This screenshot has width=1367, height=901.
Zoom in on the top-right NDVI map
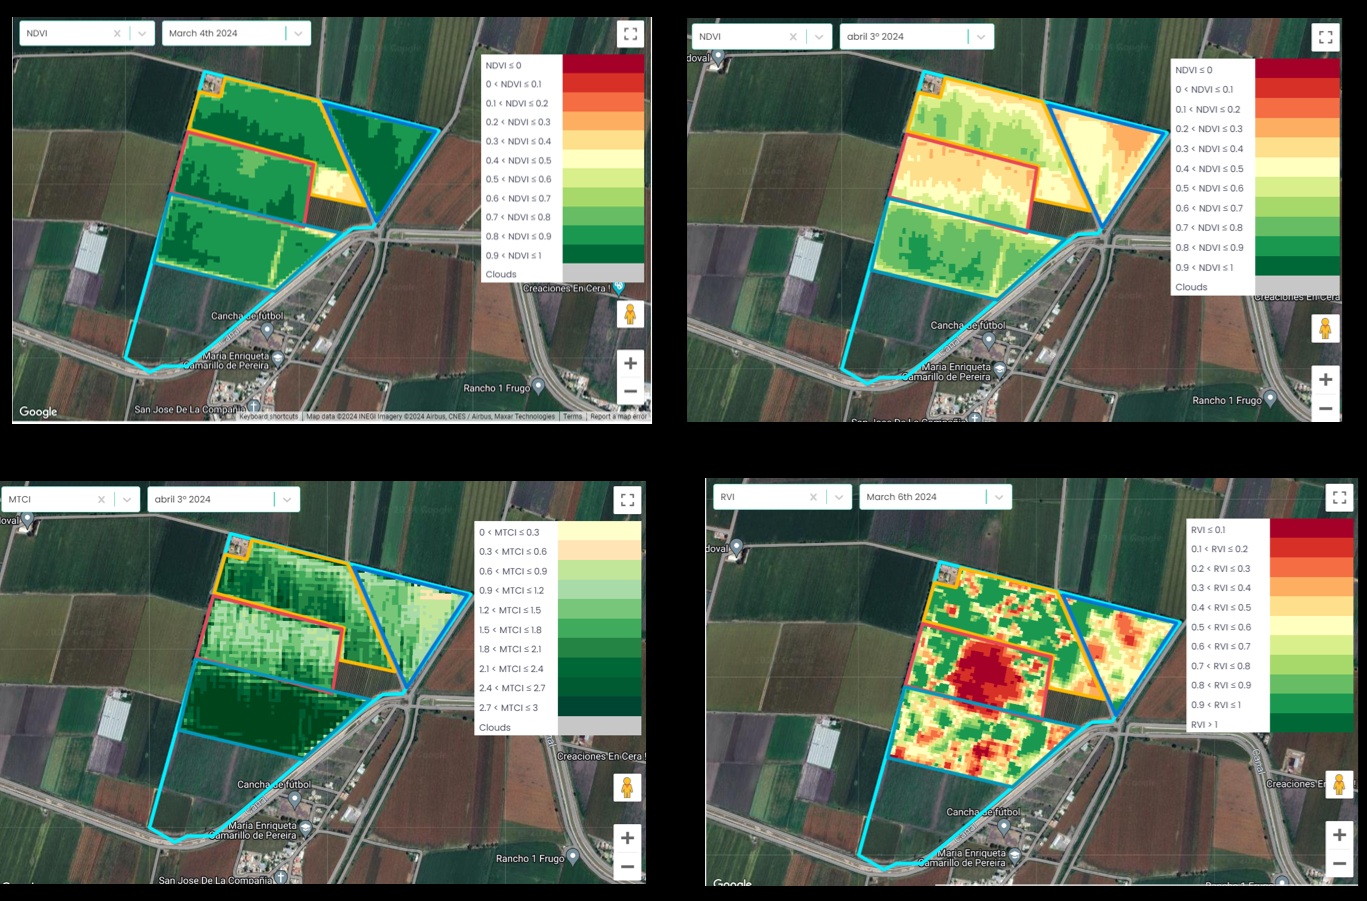[1325, 380]
